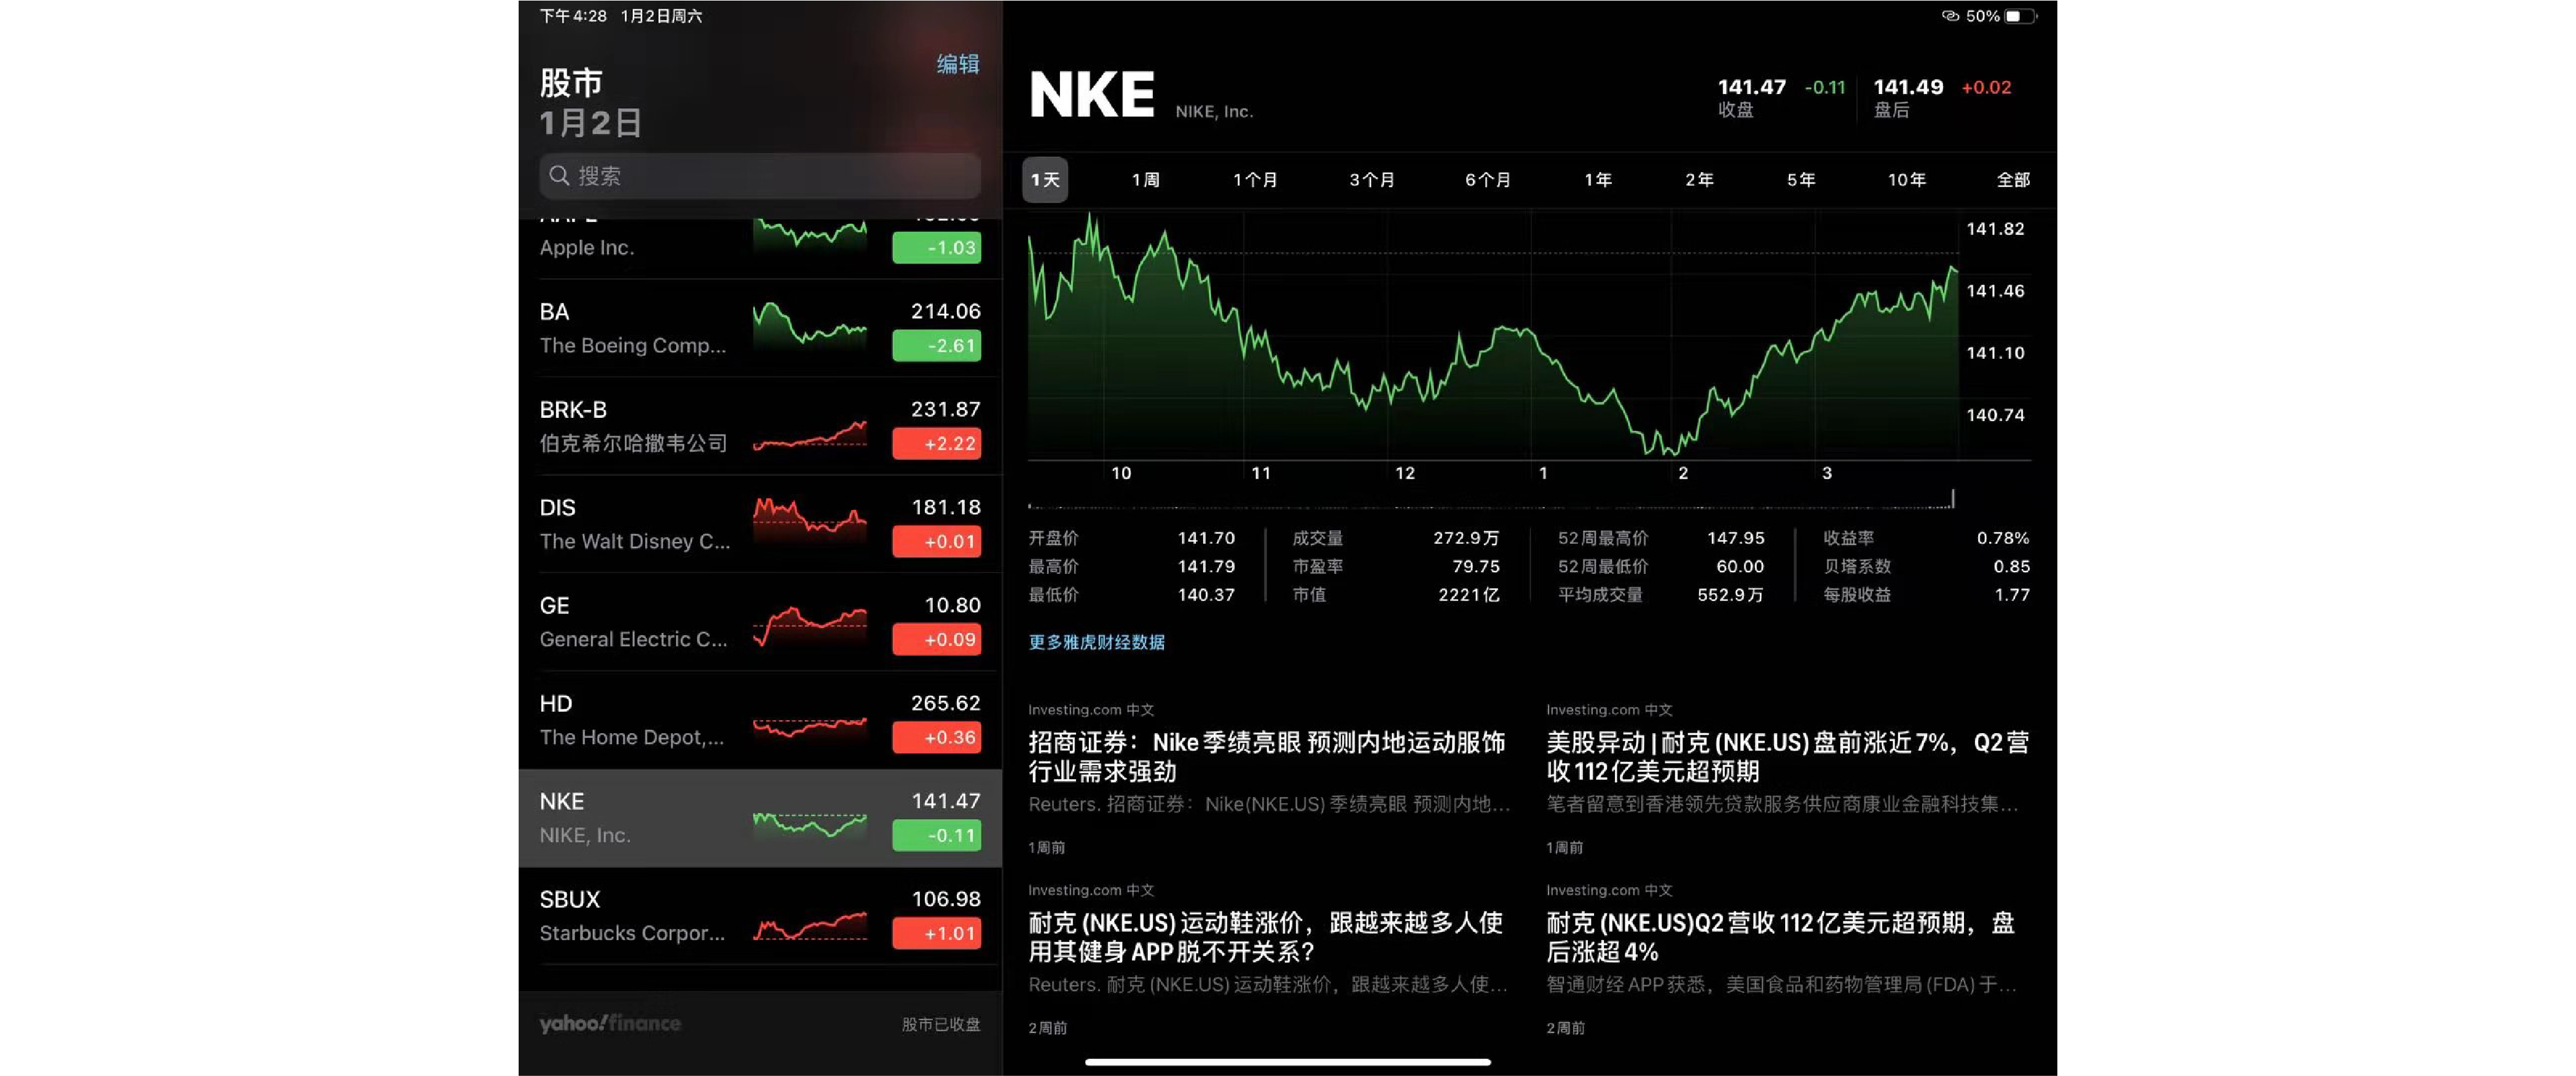
Task: Open 招商证券 Nike季绩亮眼 news article
Action: (1267, 757)
